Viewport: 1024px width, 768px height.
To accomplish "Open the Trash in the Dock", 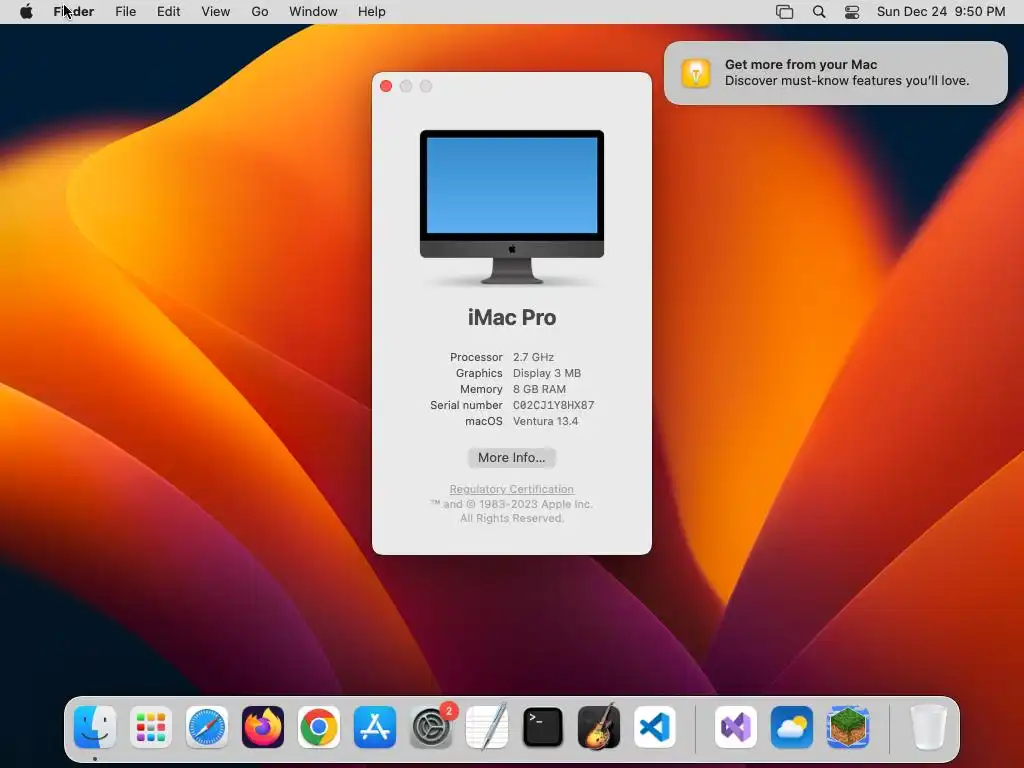I will pyautogui.click(x=929, y=727).
